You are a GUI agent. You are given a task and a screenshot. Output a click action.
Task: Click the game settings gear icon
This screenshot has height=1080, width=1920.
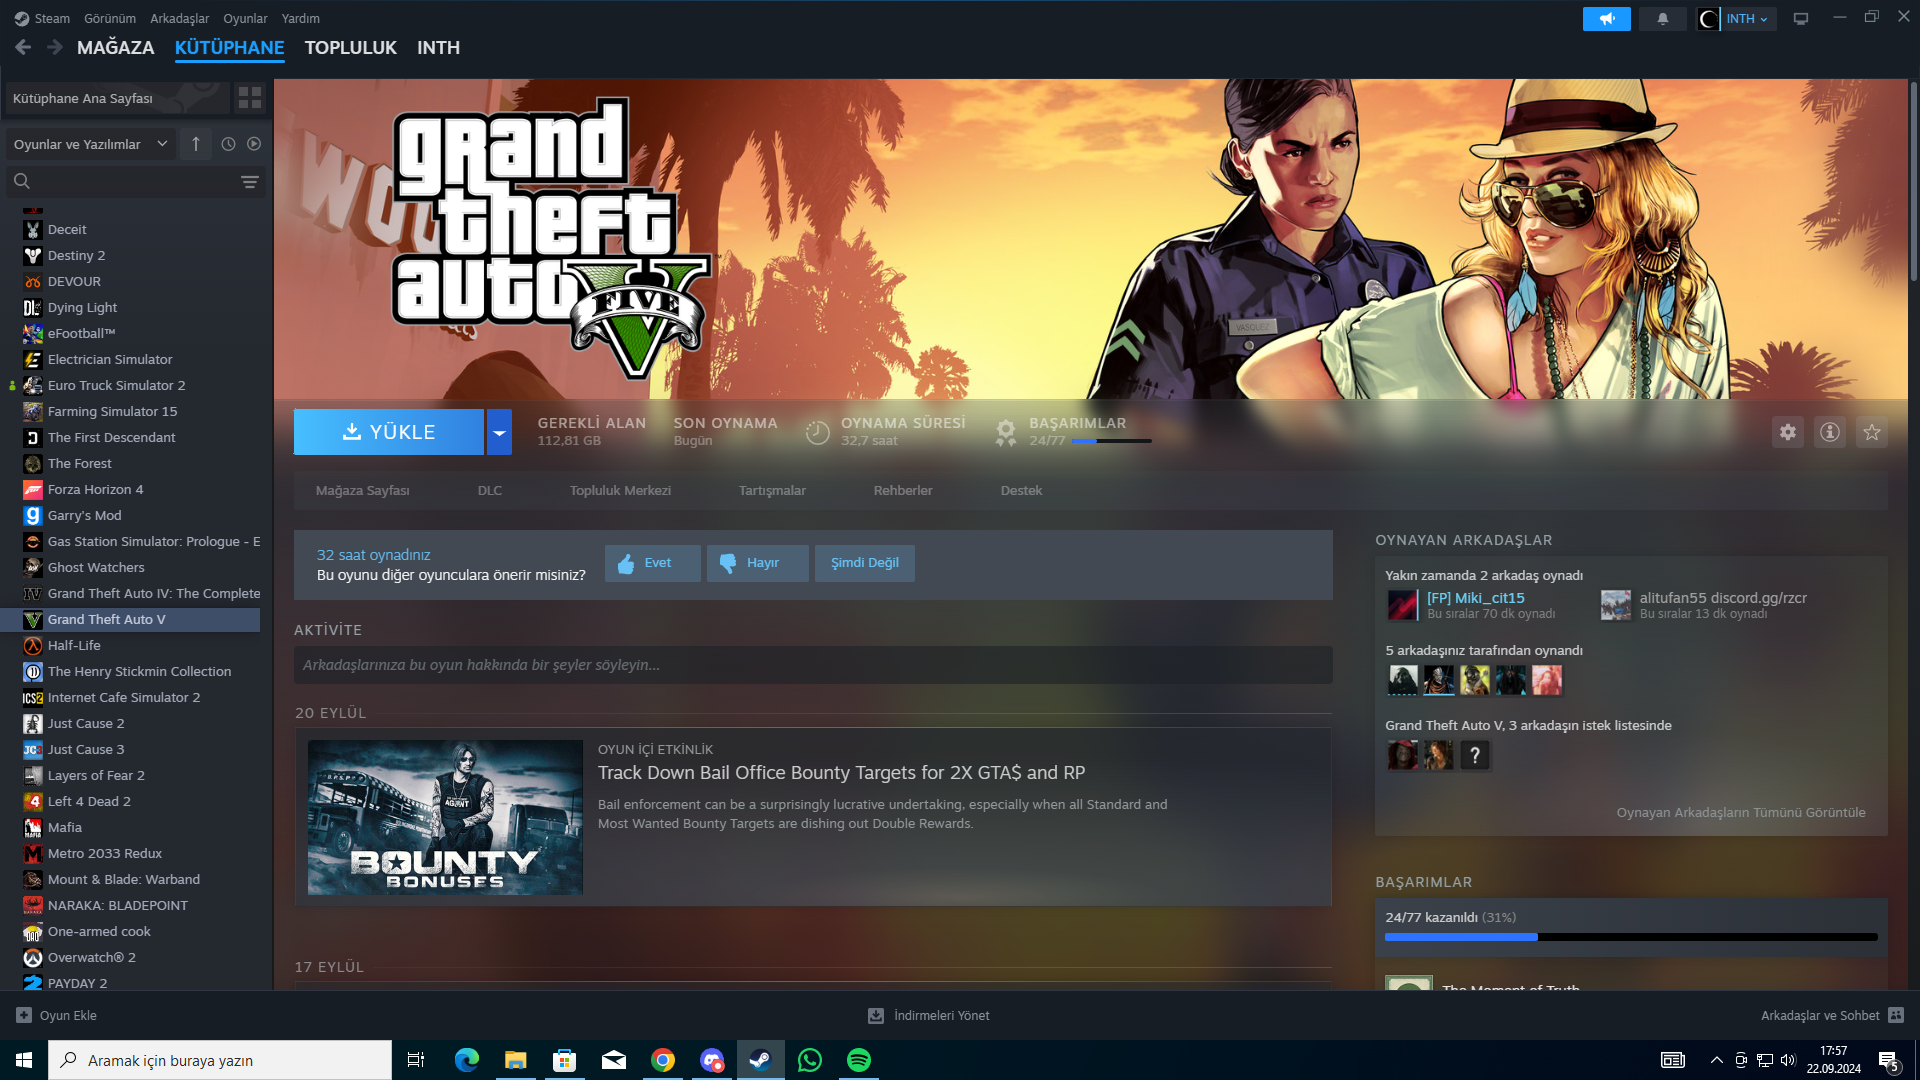coord(1788,432)
